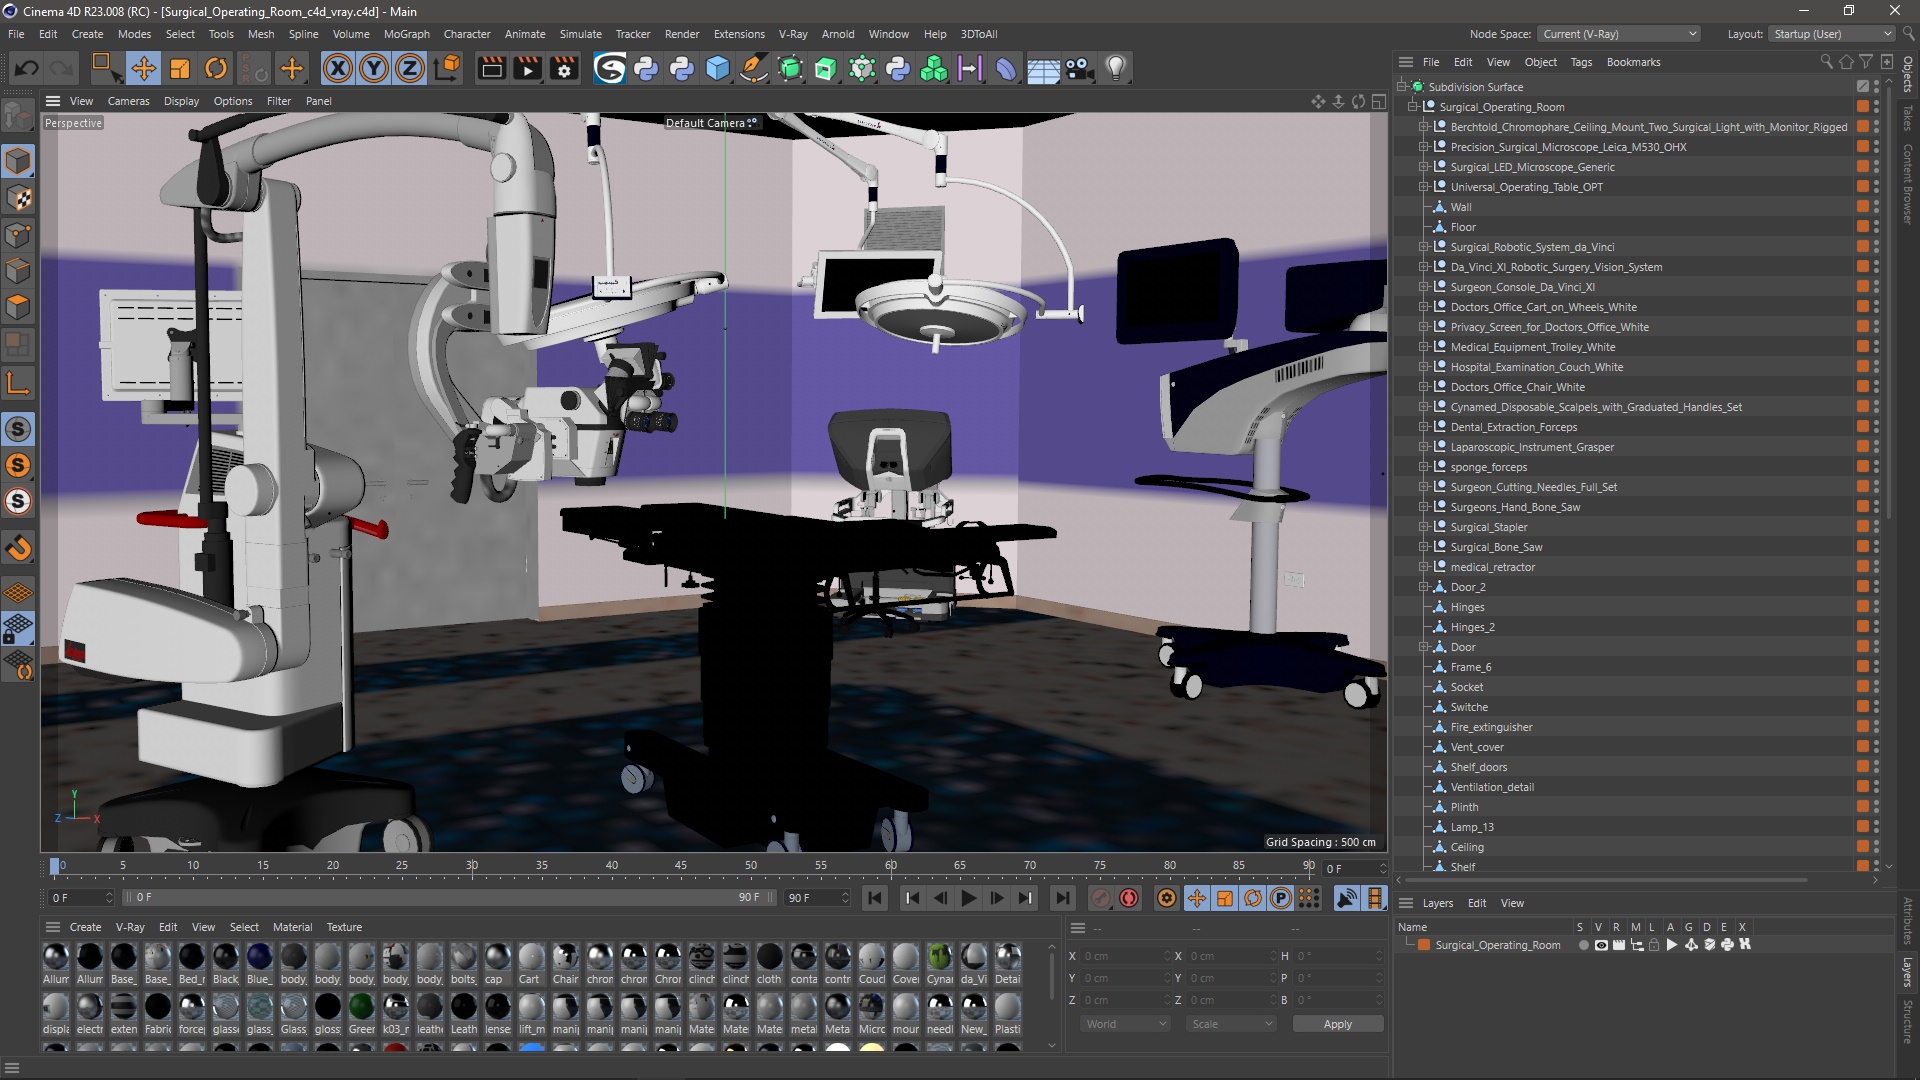This screenshot has height=1080, width=1920.
Task: Open the MoGraph Cloner icon
Action: [934, 68]
